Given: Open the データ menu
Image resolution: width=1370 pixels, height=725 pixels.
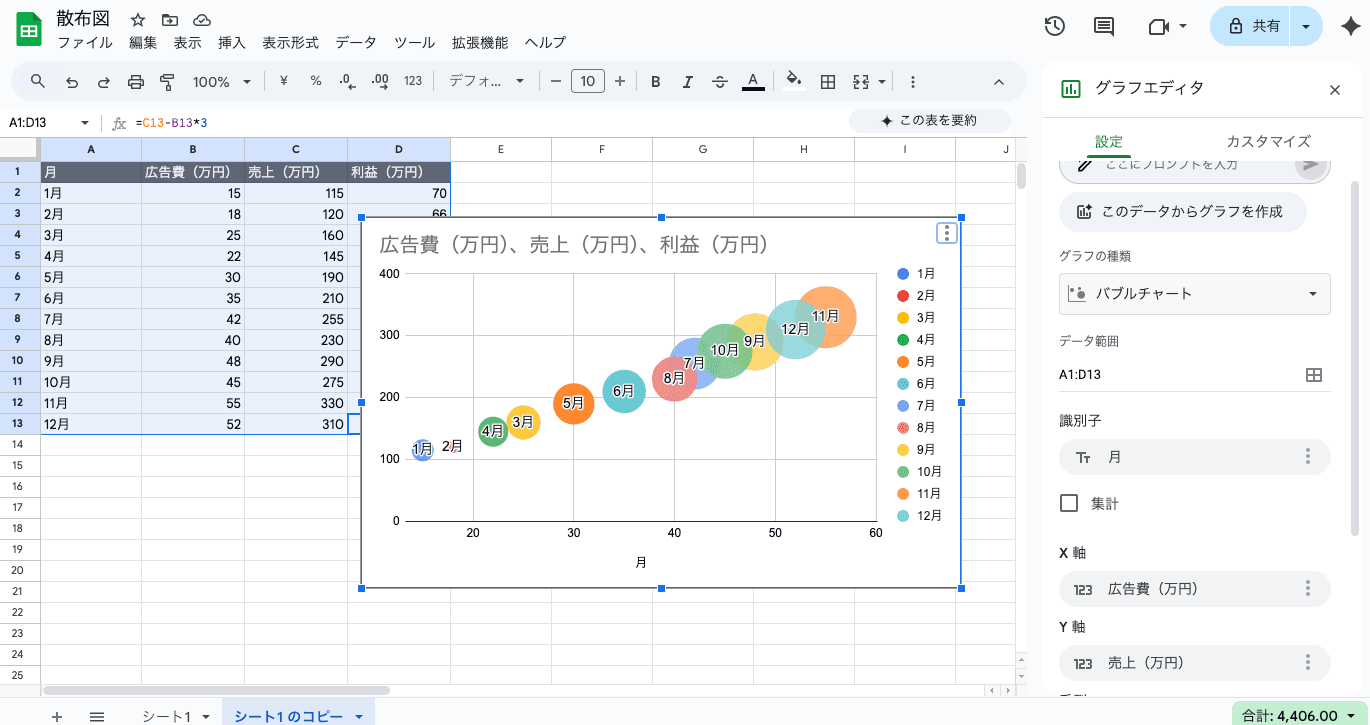Looking at the screenshot, I should point(356,43).
